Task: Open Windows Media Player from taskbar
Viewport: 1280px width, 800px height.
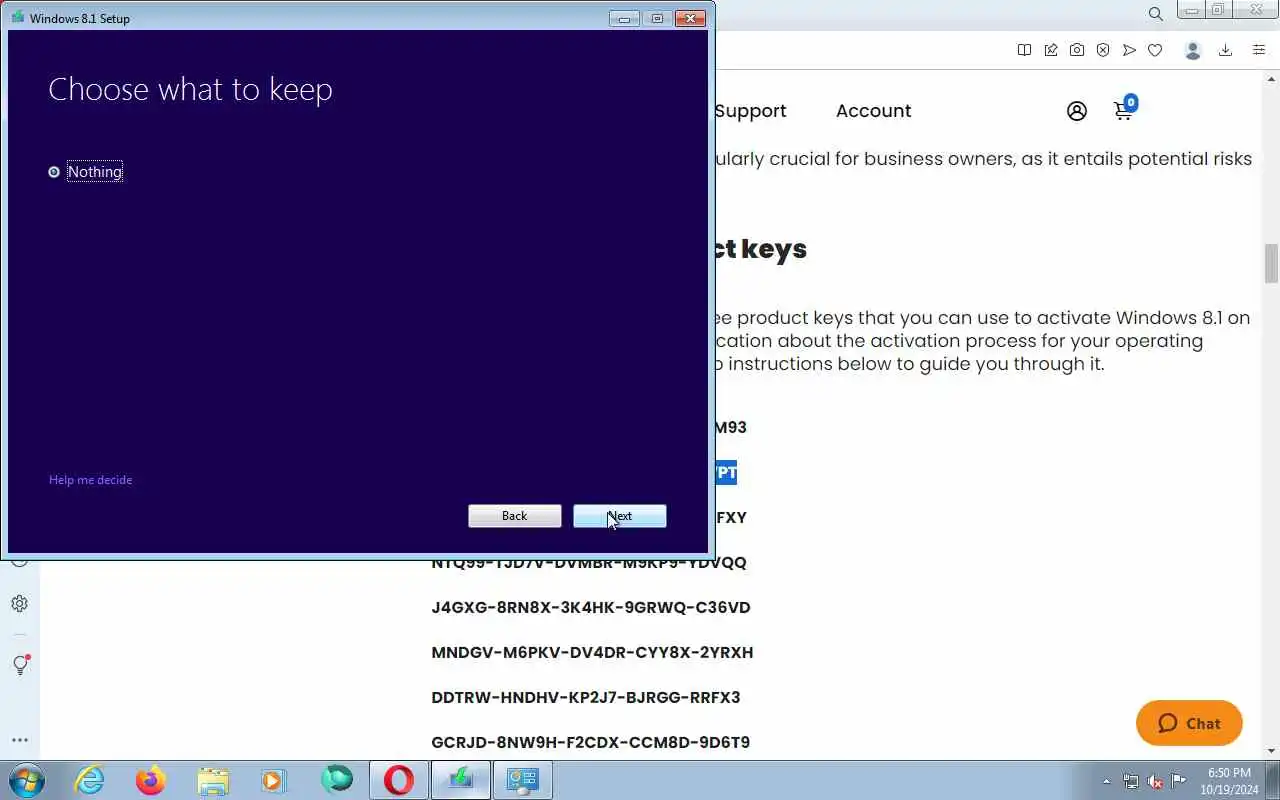Action: pyautogui.click(x=274, y=780)
